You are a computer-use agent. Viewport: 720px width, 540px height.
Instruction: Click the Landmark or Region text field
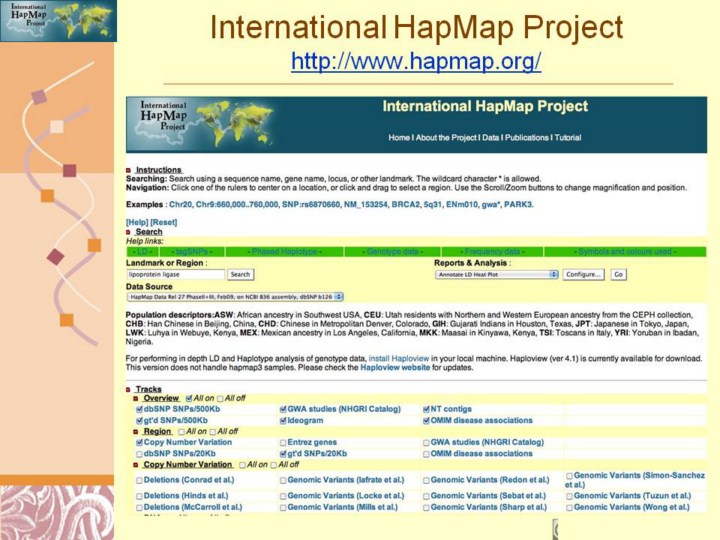[175, 274]
